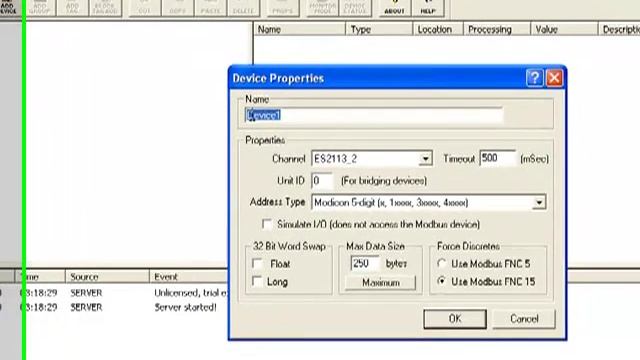Check the Float word swap option

(257, 264)
